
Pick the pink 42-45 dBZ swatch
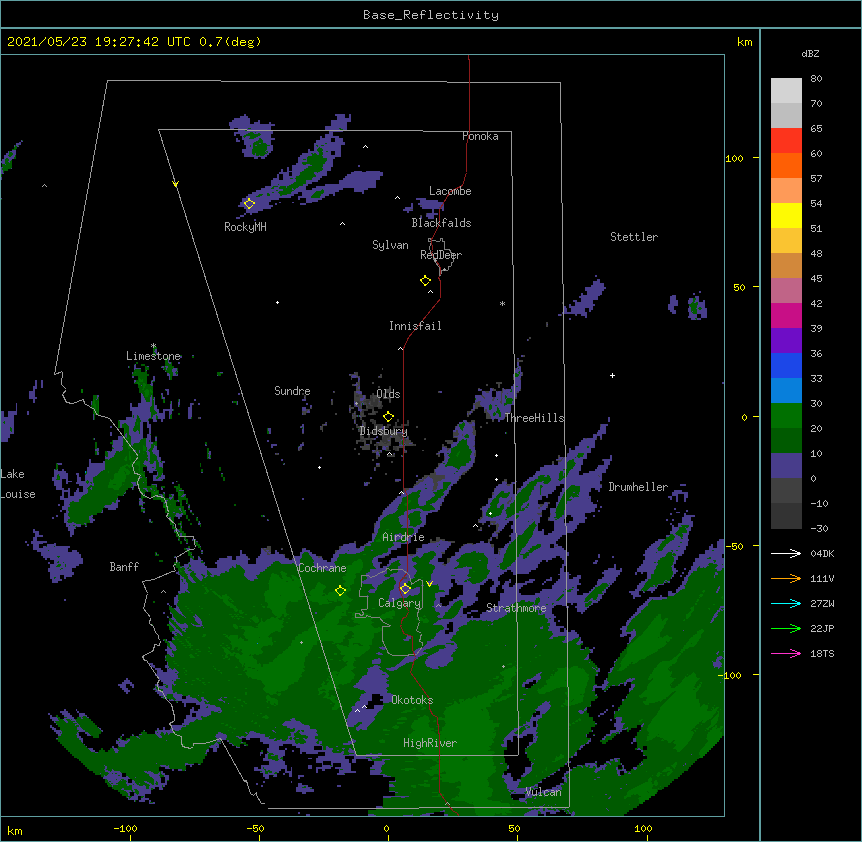[x=786, y=291]
